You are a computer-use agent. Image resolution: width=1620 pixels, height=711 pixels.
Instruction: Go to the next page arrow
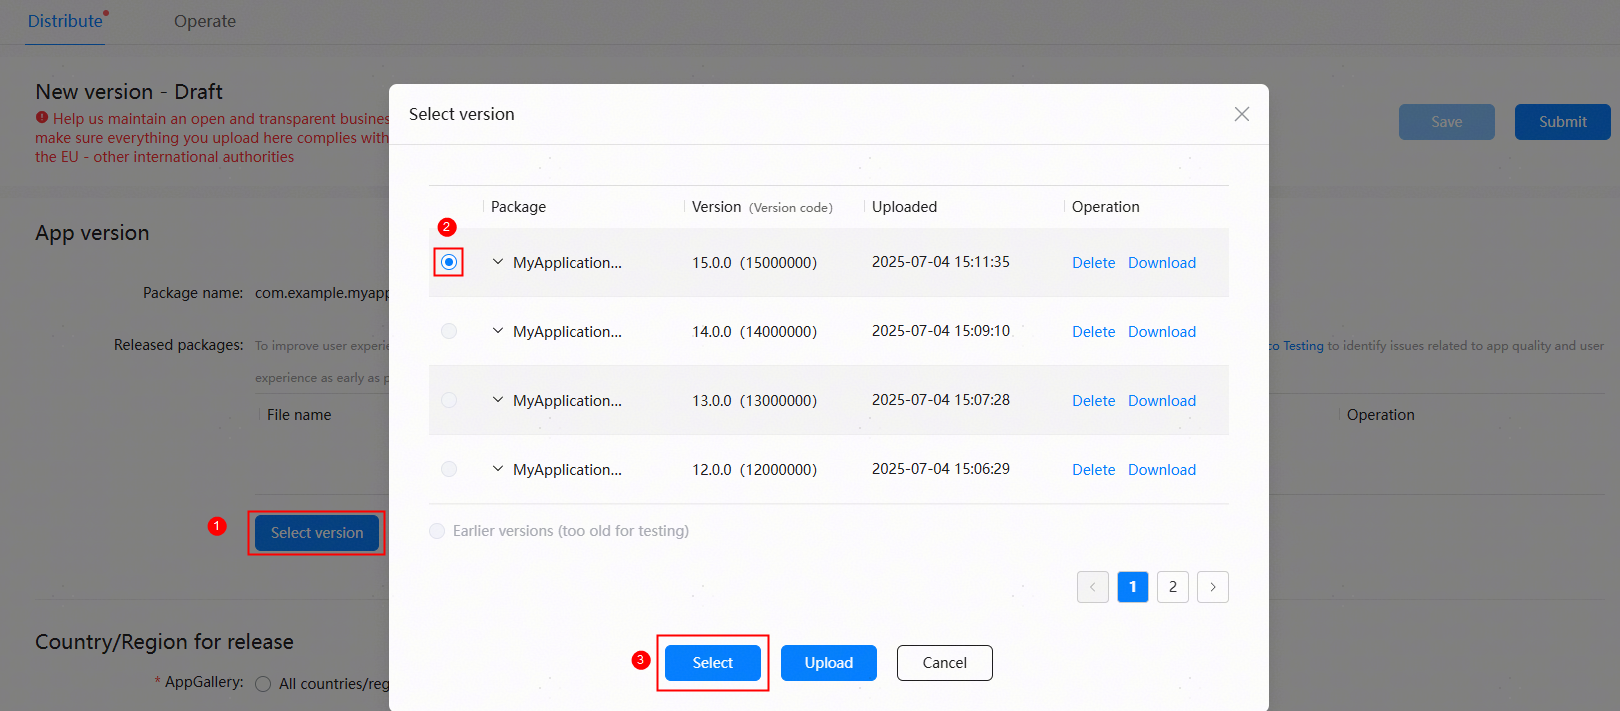tap(1212, 587)
